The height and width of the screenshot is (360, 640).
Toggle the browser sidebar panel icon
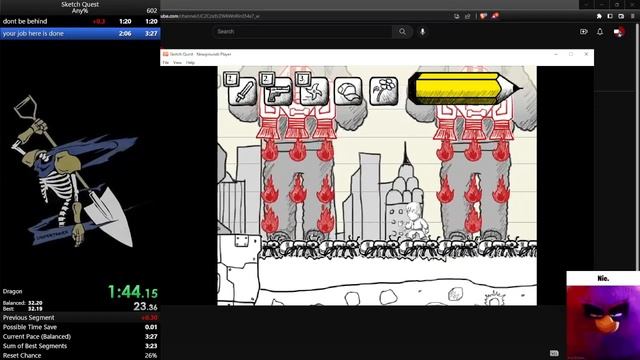point(610,16)
